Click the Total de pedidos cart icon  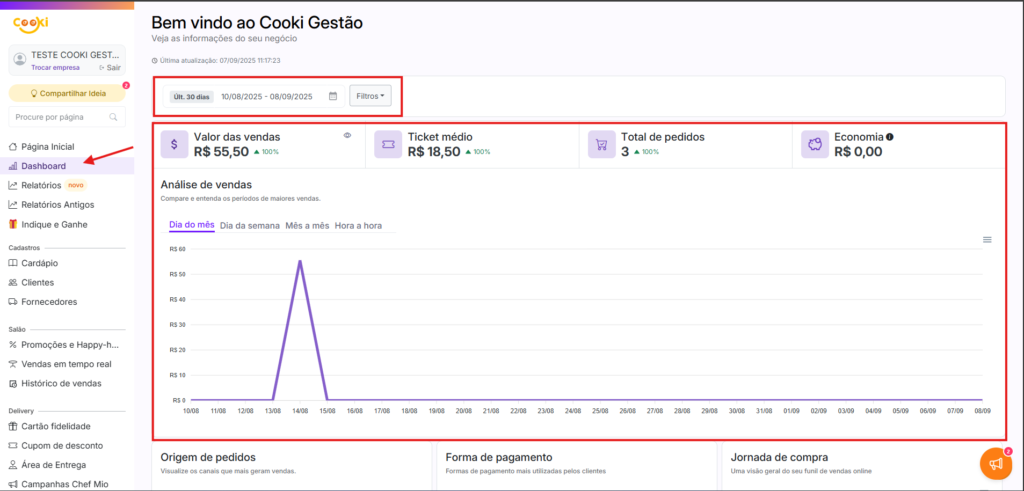[602, 145]
